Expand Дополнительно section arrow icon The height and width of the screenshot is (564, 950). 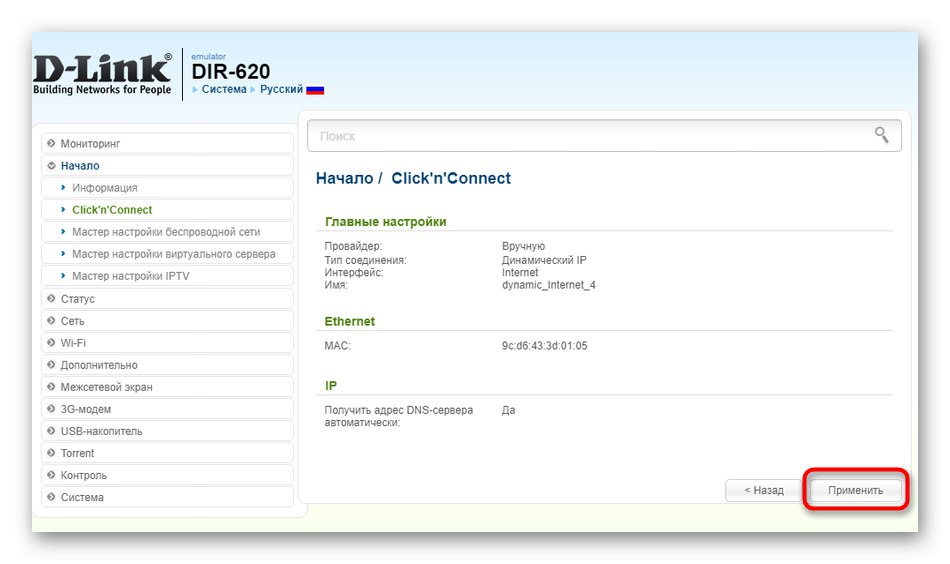tap(51, 365)
